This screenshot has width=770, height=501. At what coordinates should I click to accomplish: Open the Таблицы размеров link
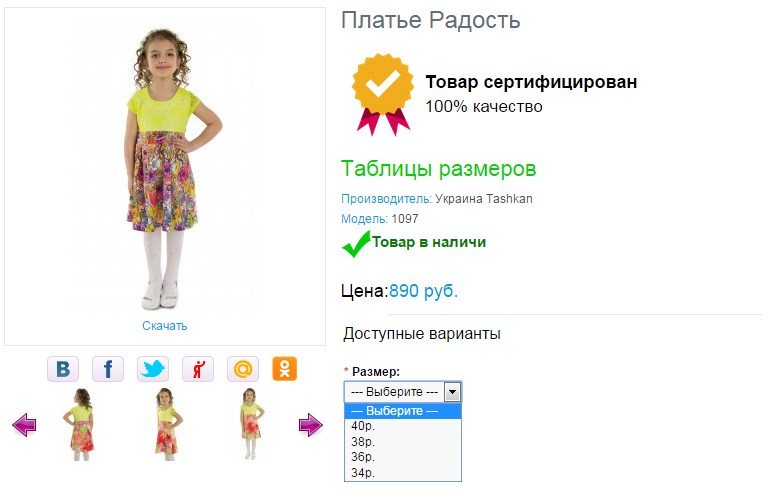click(x=439, y=168)
